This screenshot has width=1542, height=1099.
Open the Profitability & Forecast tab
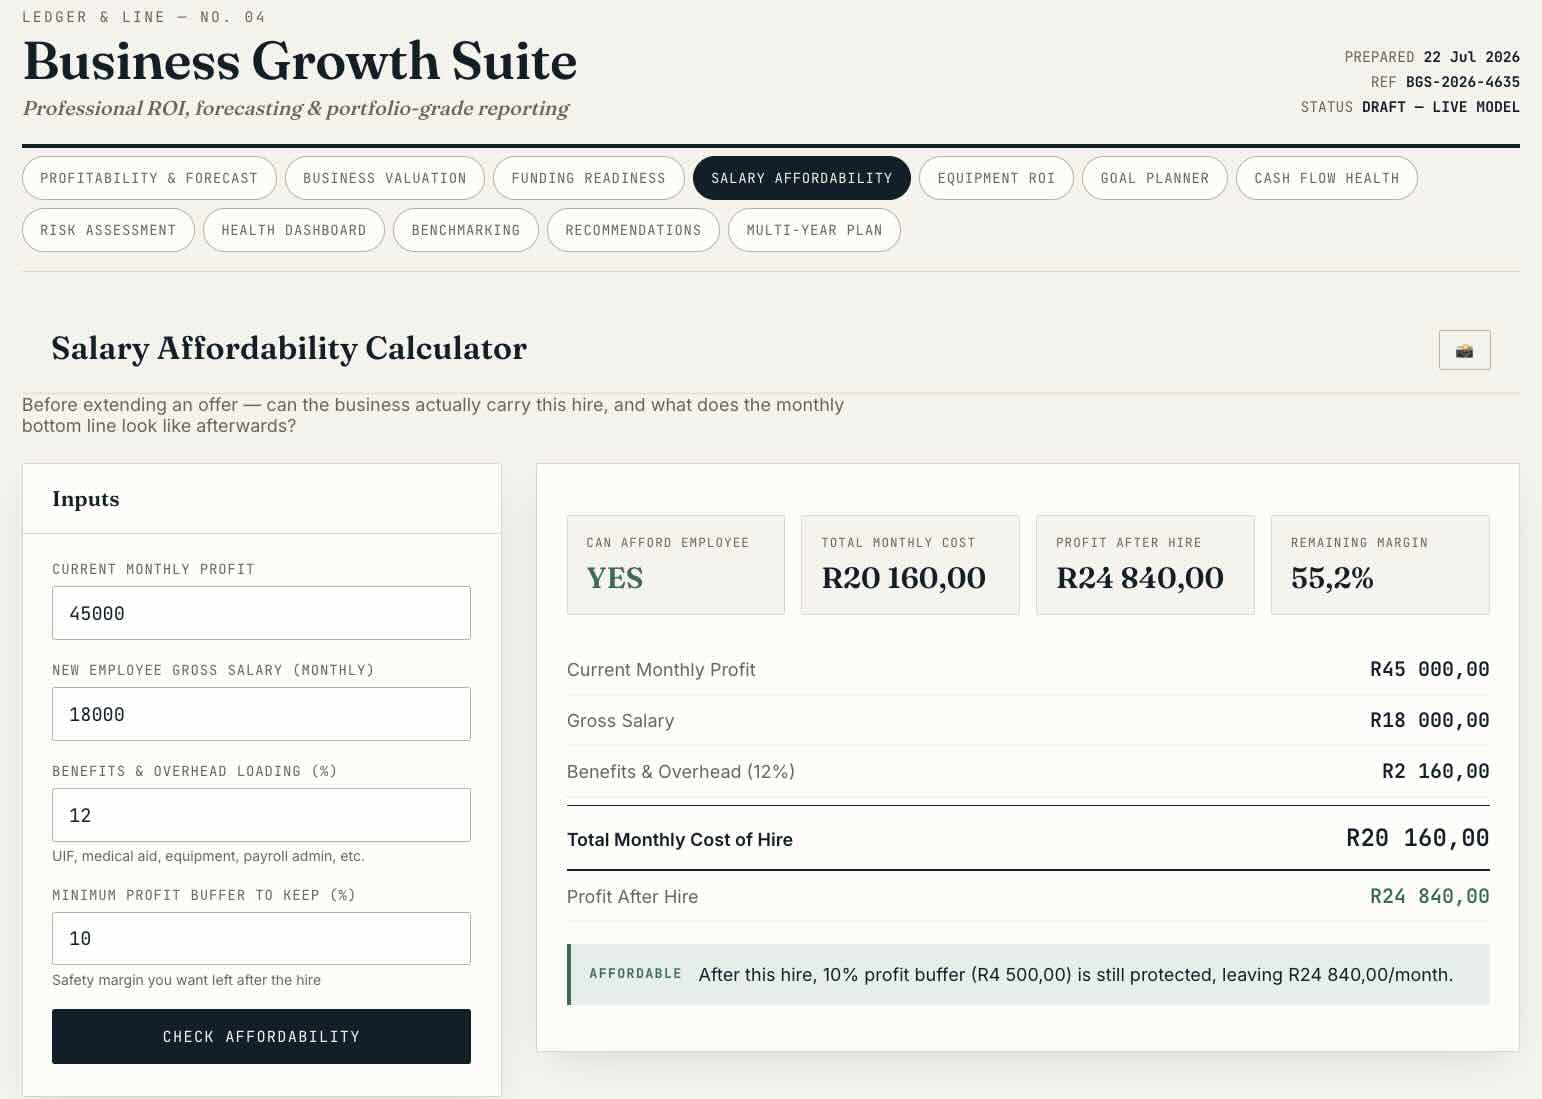(x=149, y=178)
